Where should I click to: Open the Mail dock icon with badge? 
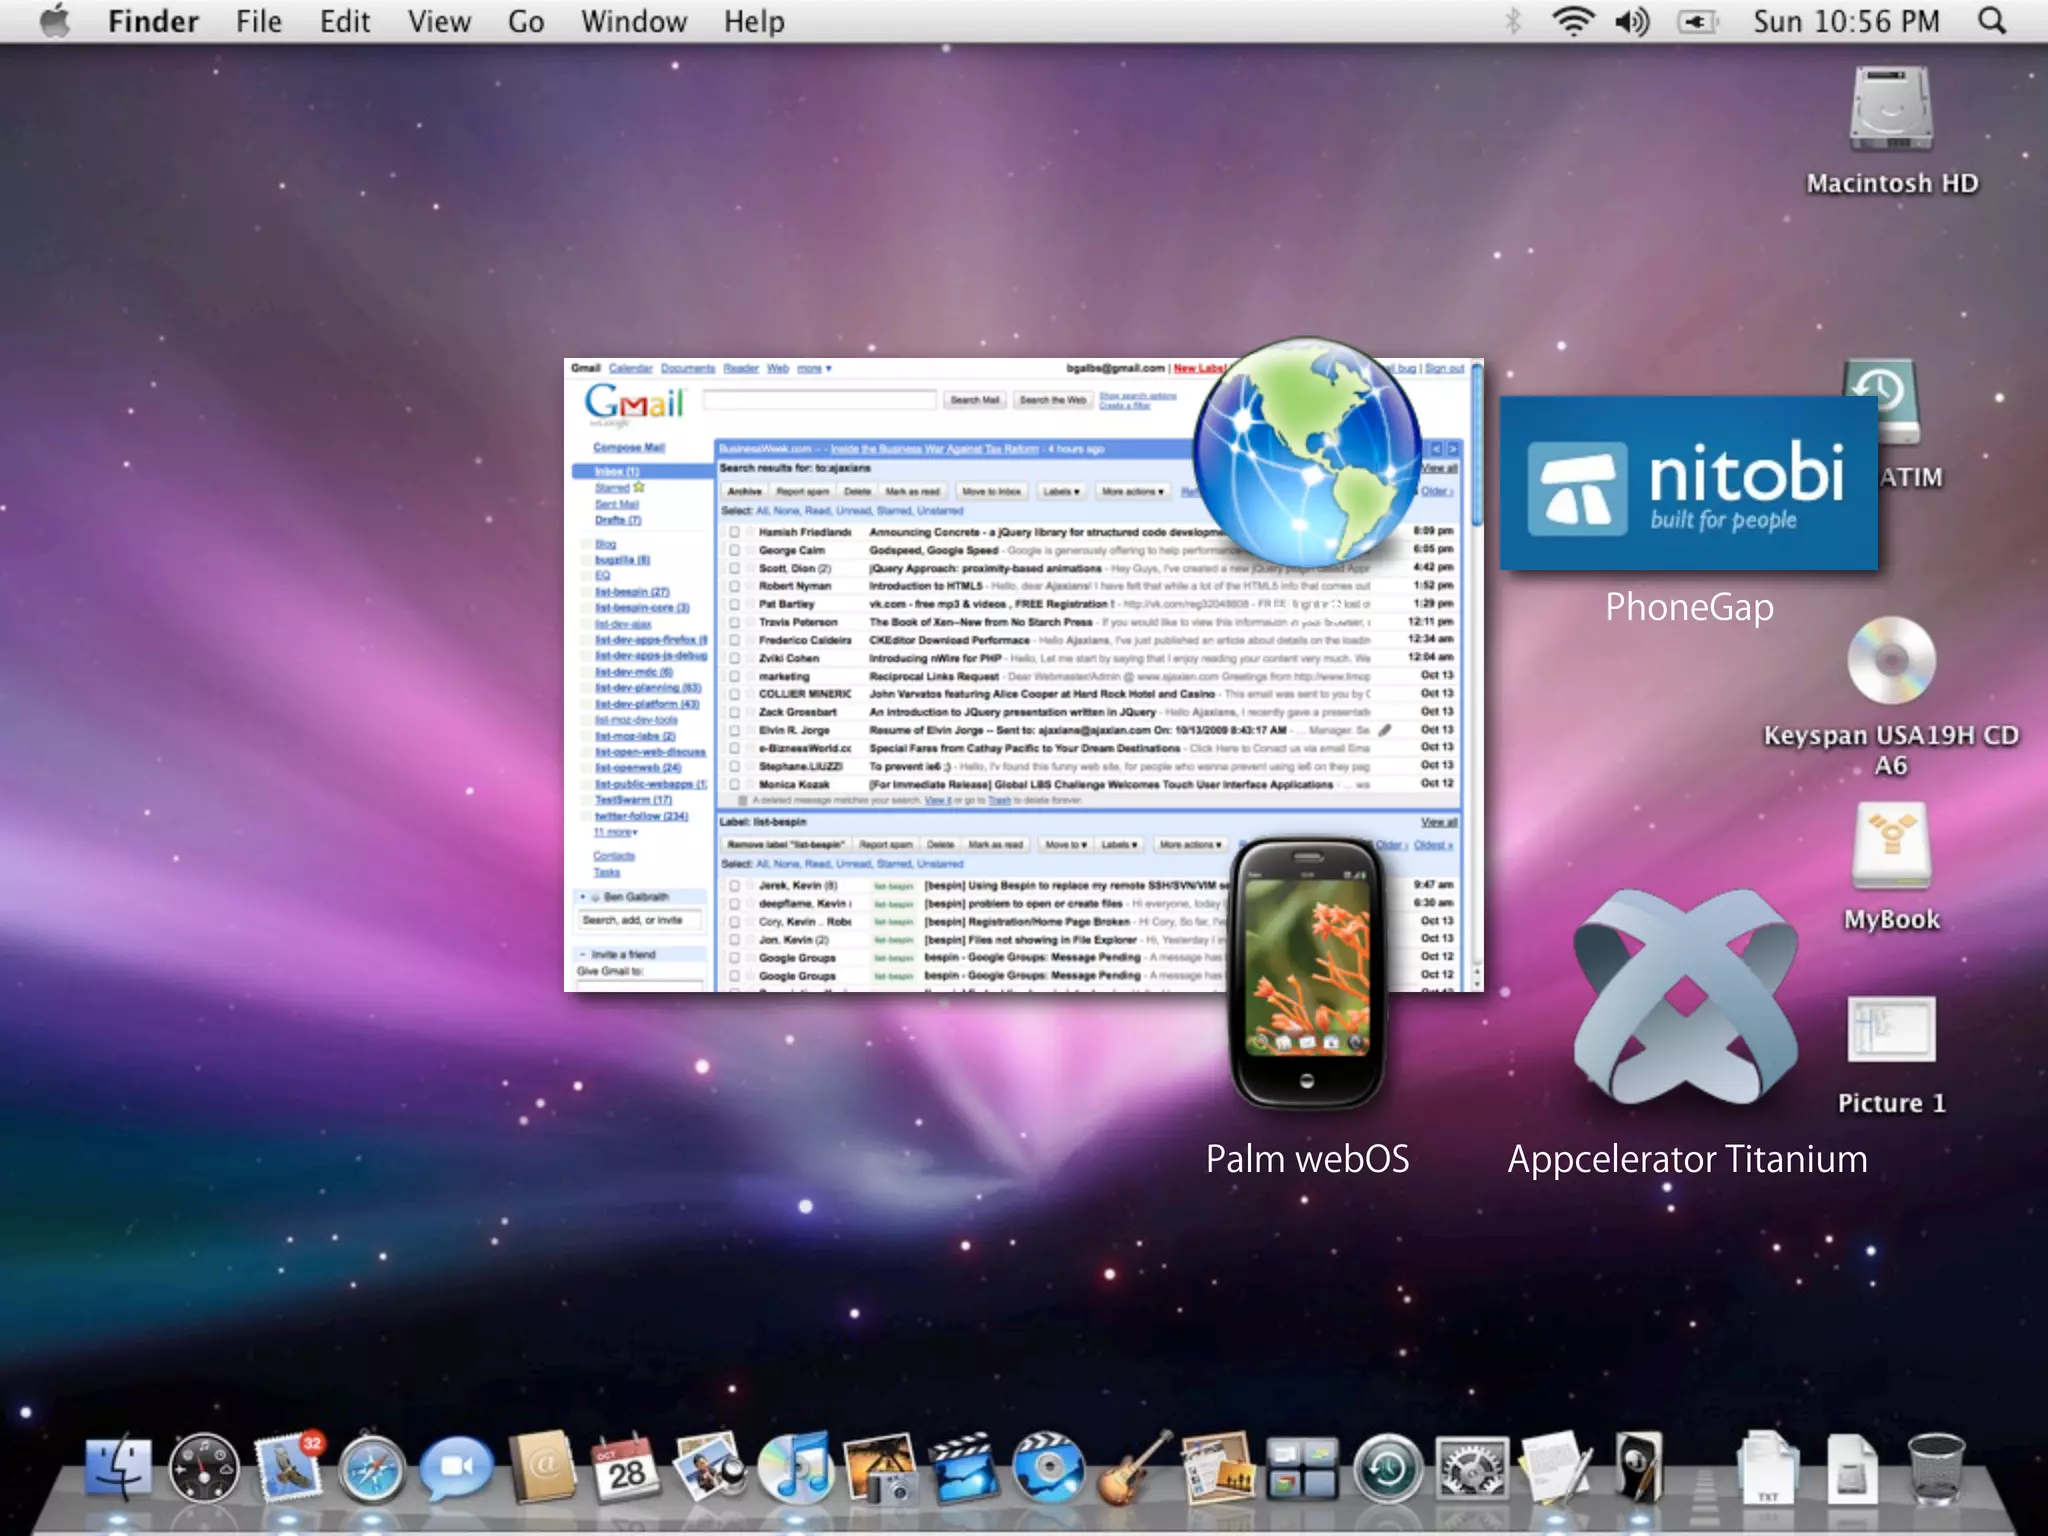(x=287, y=1468)
